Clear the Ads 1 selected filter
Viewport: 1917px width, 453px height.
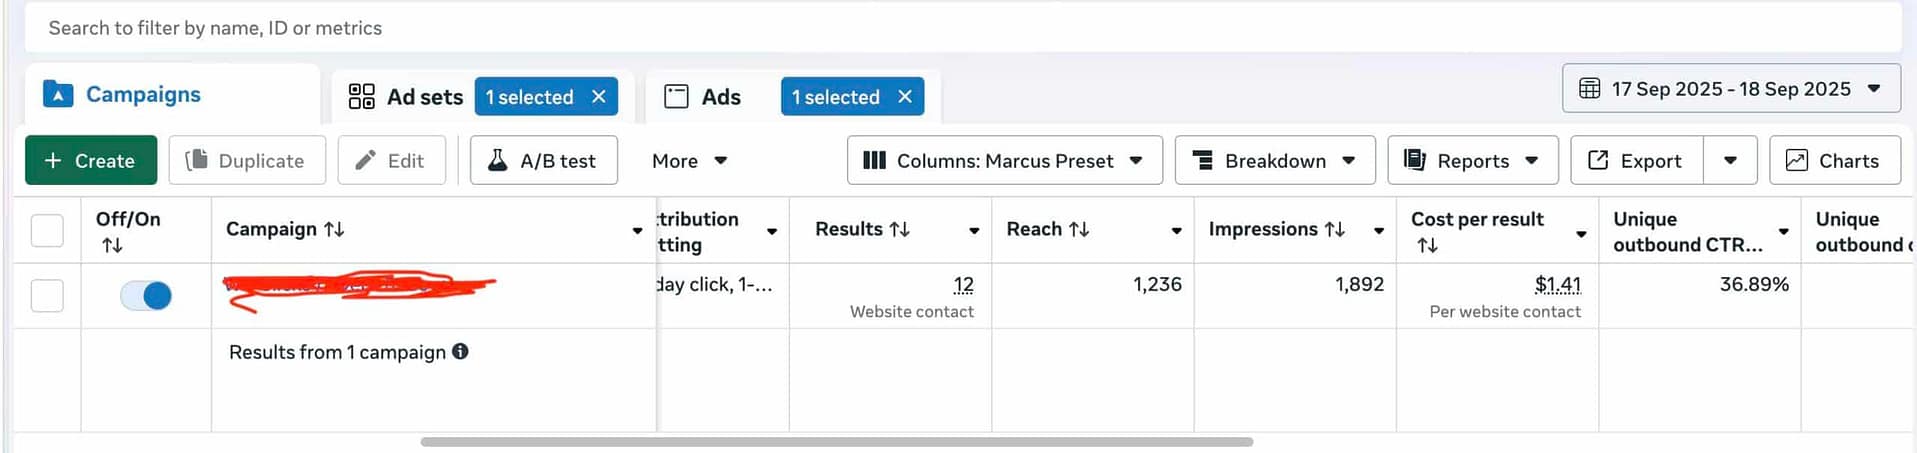click(905, 97)
